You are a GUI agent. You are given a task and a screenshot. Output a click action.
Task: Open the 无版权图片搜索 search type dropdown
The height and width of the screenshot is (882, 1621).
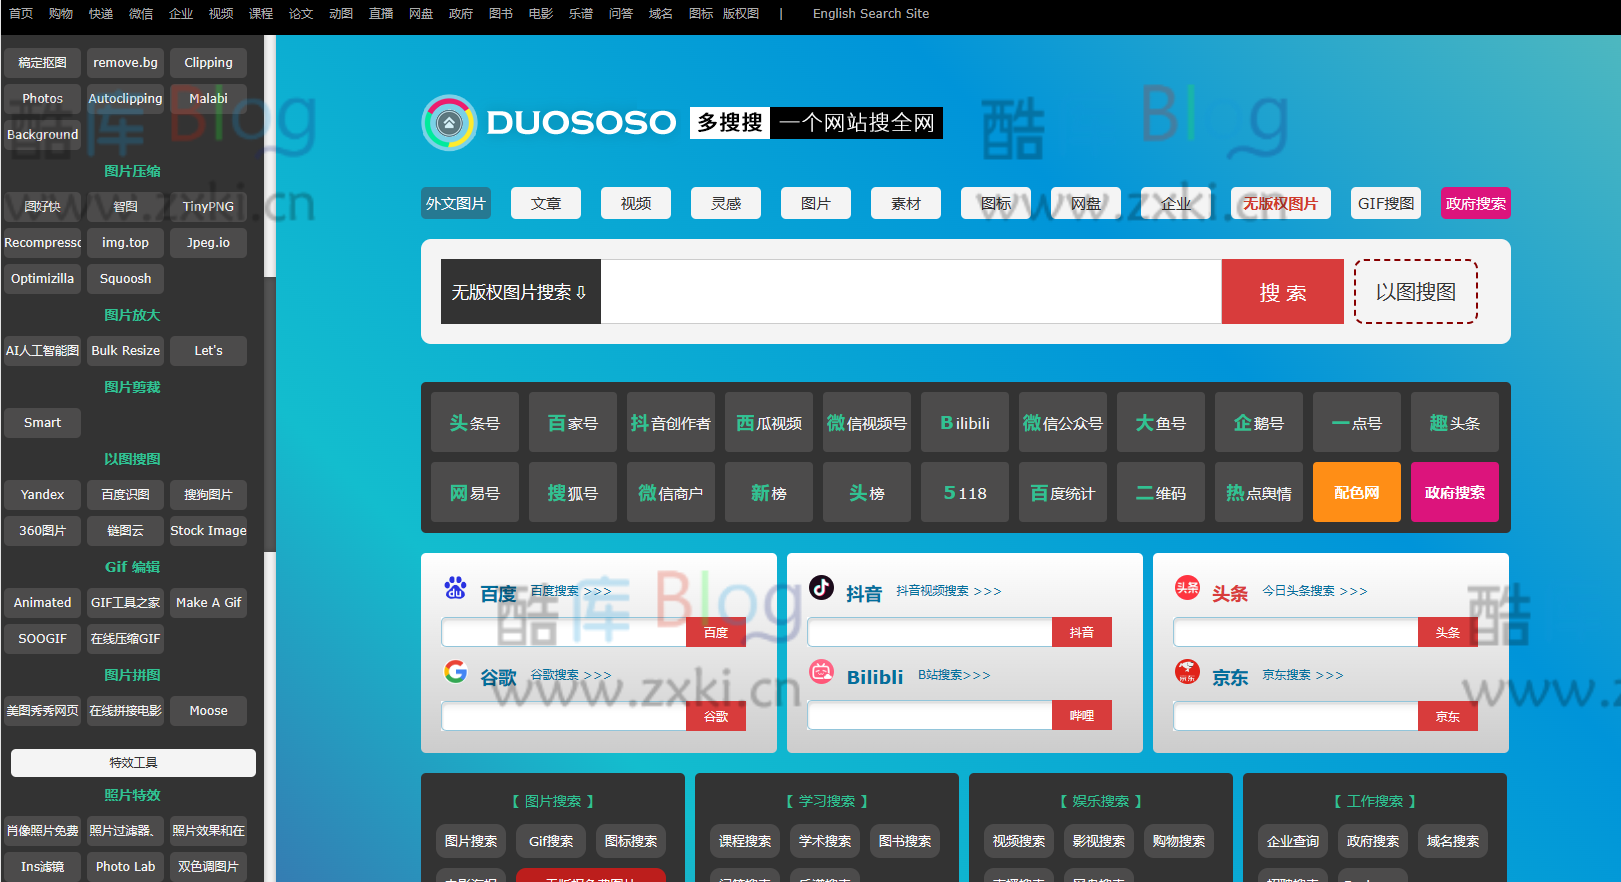pos(520,292)
